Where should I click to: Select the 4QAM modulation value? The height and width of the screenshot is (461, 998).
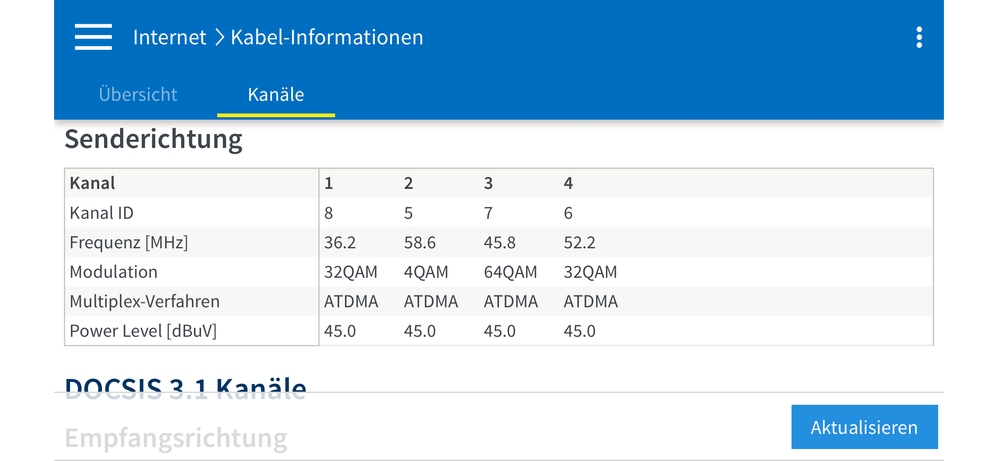click(426, 272)
